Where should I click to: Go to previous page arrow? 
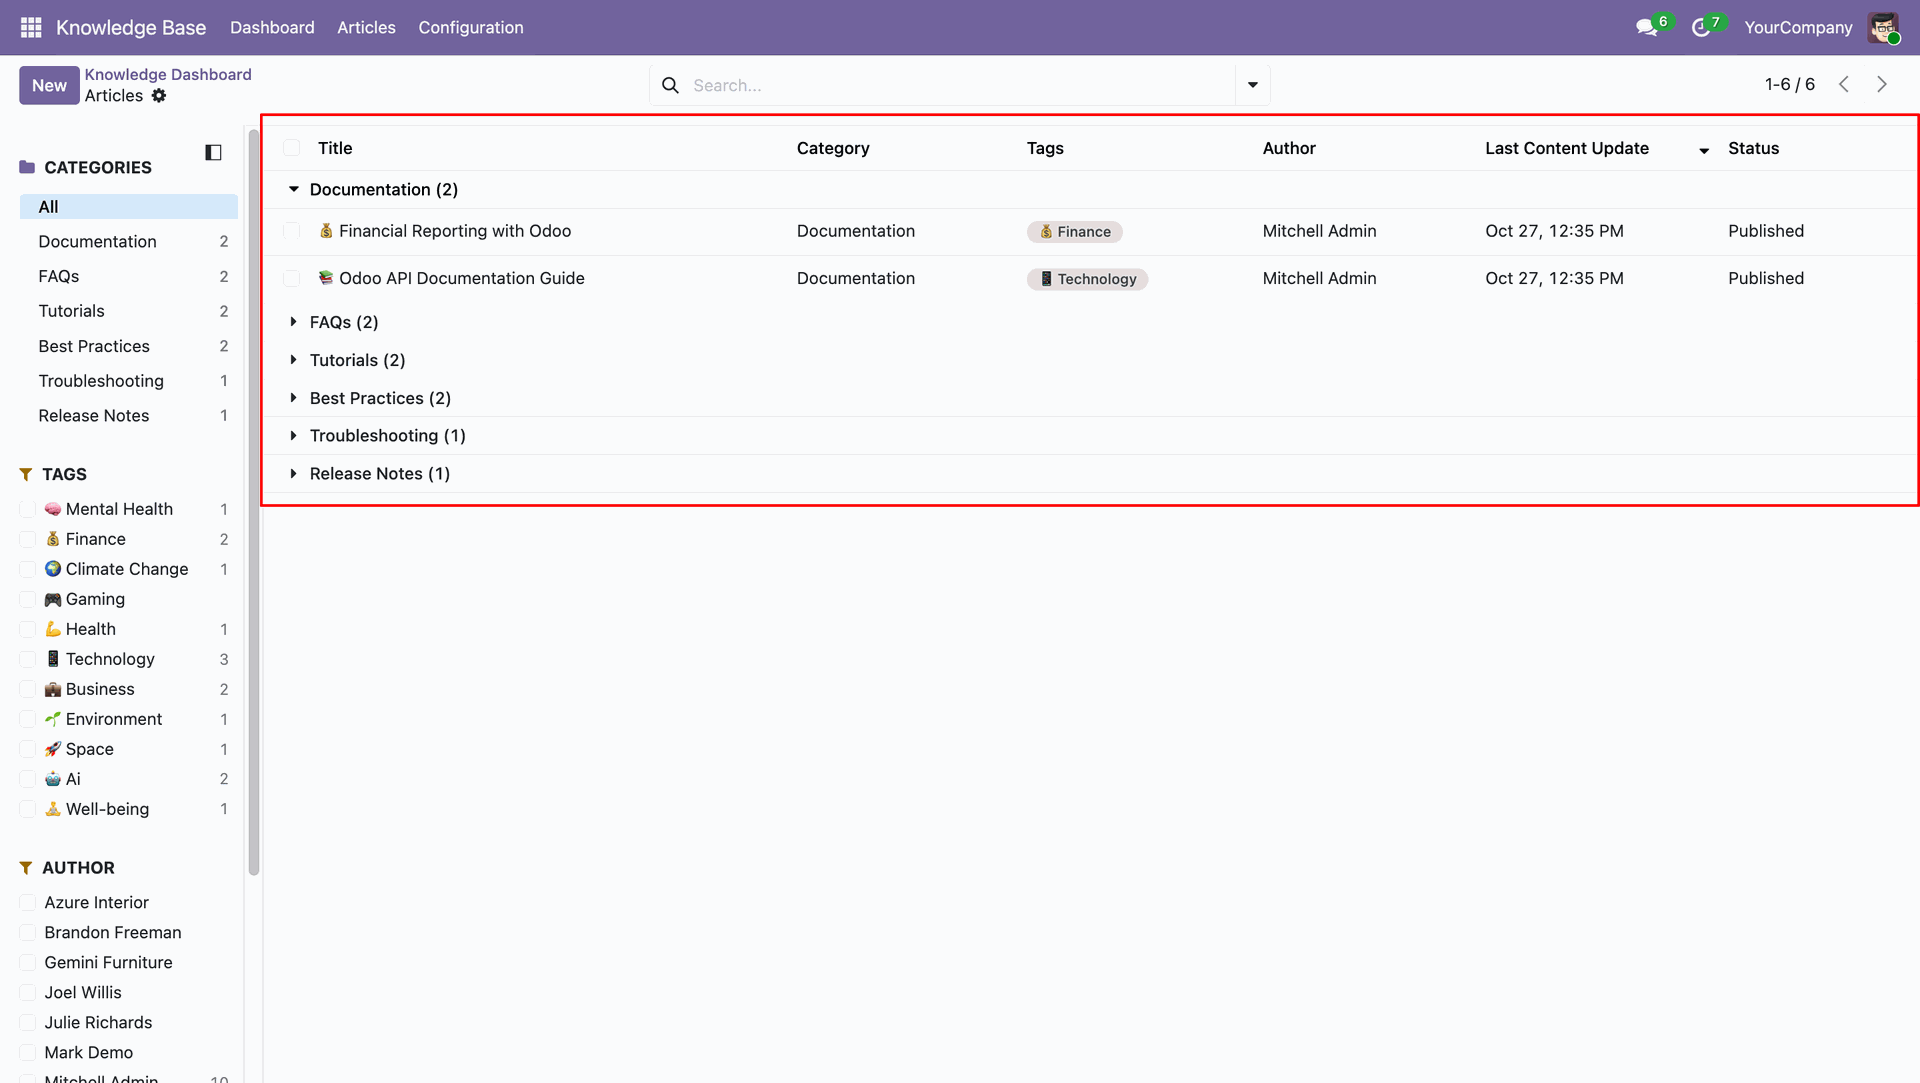1844,85
